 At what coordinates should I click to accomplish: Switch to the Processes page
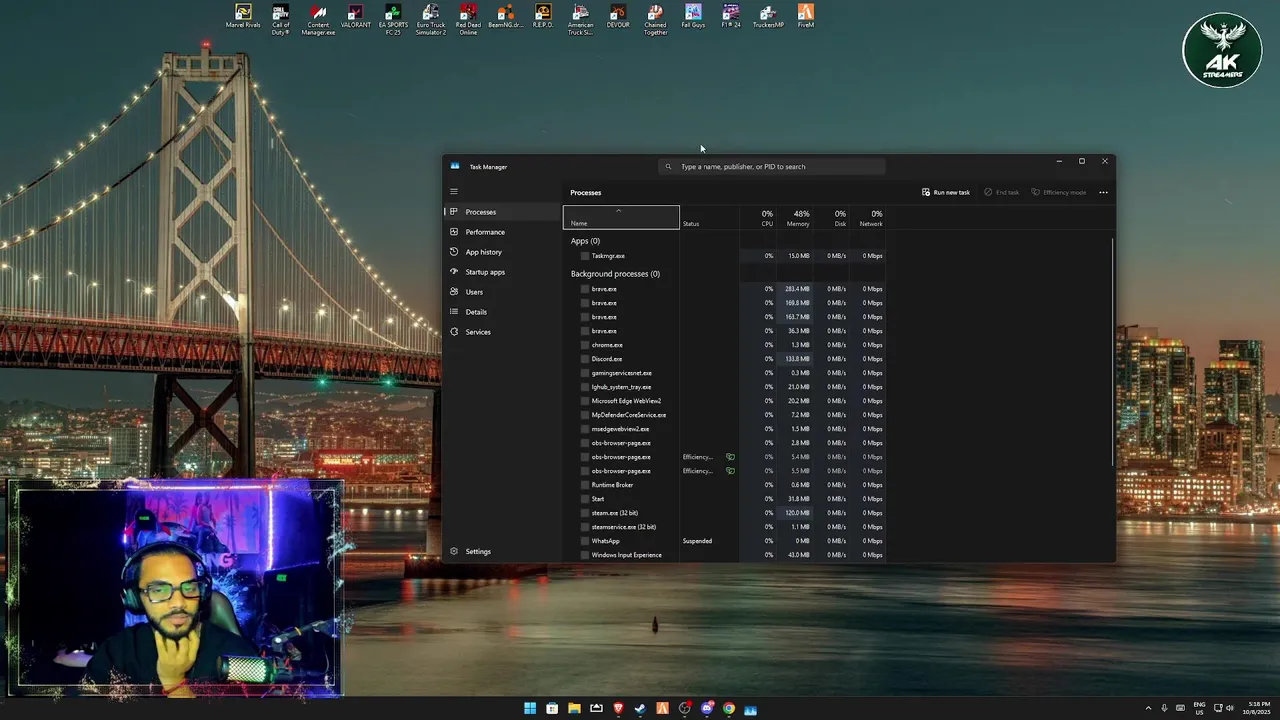(x=502, y=212)
